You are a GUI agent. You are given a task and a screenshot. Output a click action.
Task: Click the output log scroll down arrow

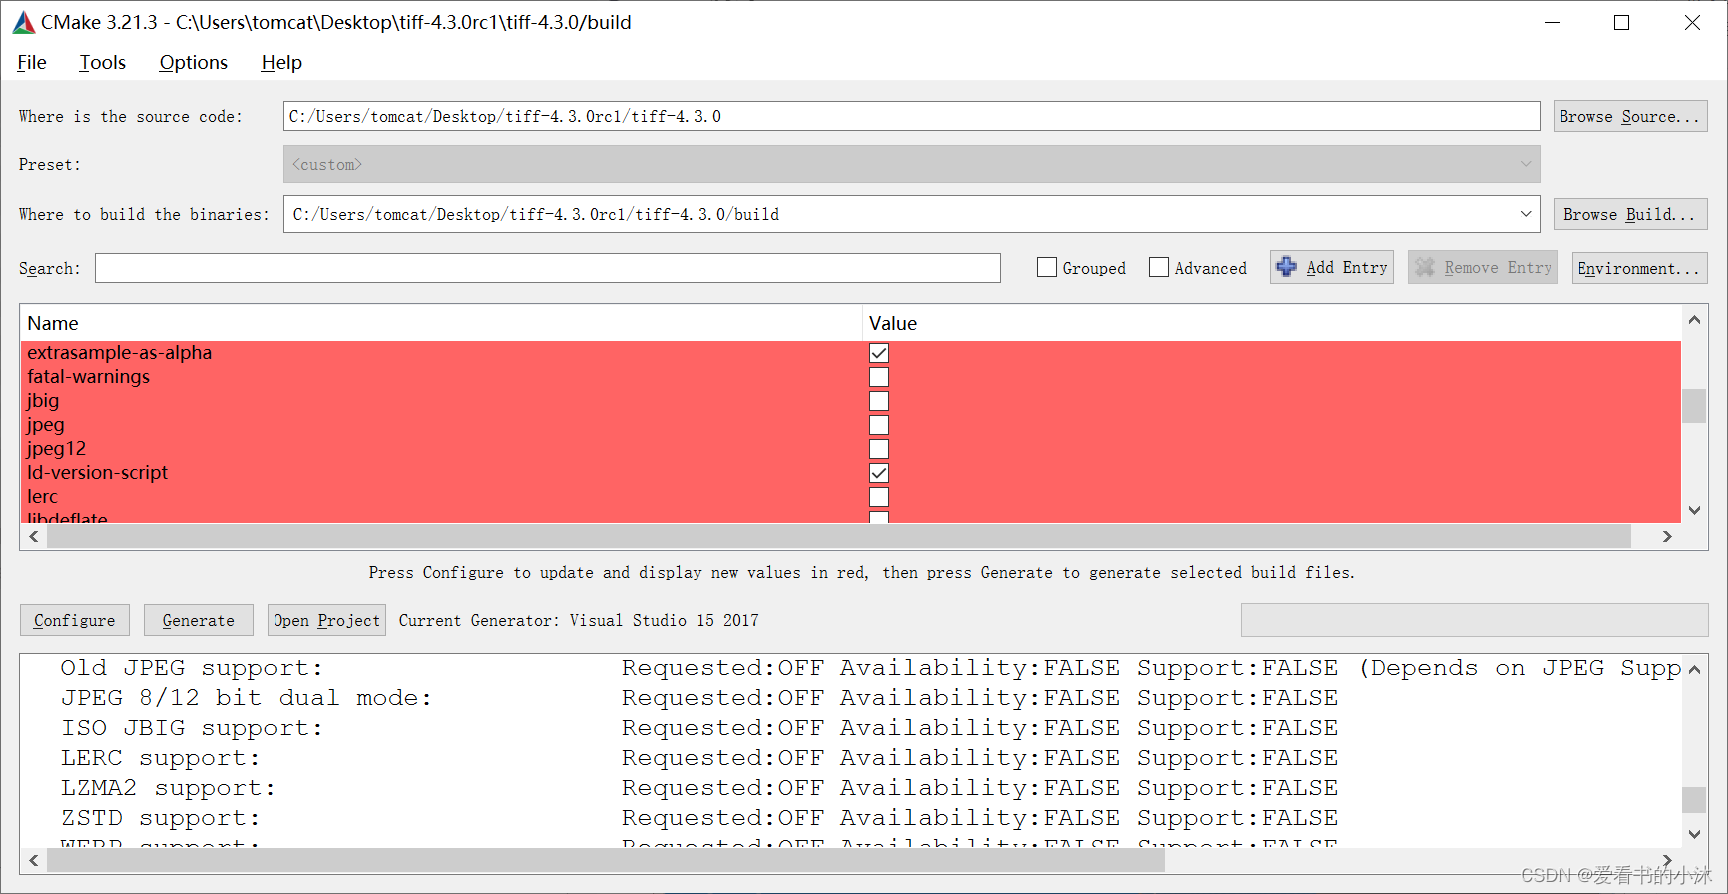[x=1694, y=834]
